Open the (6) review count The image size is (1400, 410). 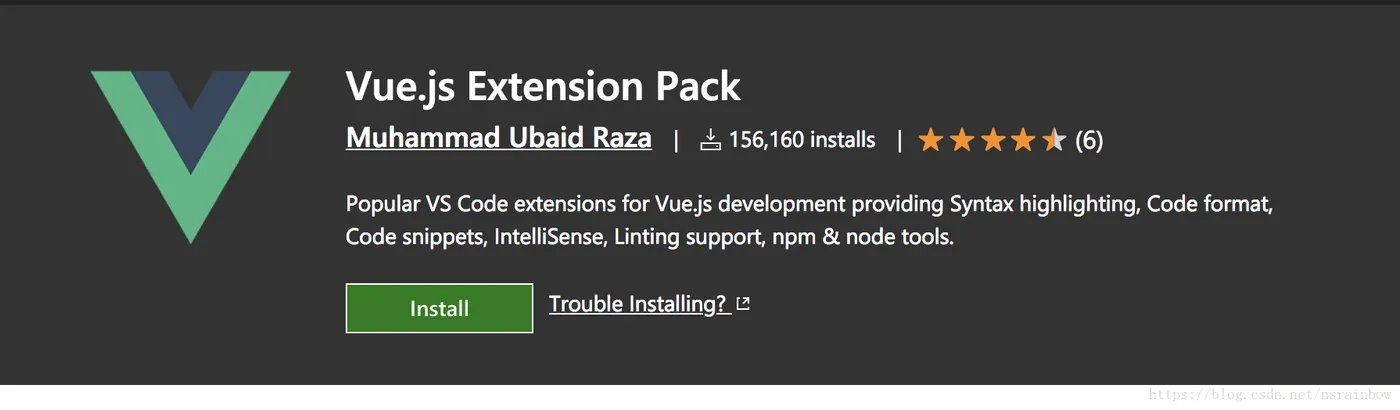[x=1089, y=140]
